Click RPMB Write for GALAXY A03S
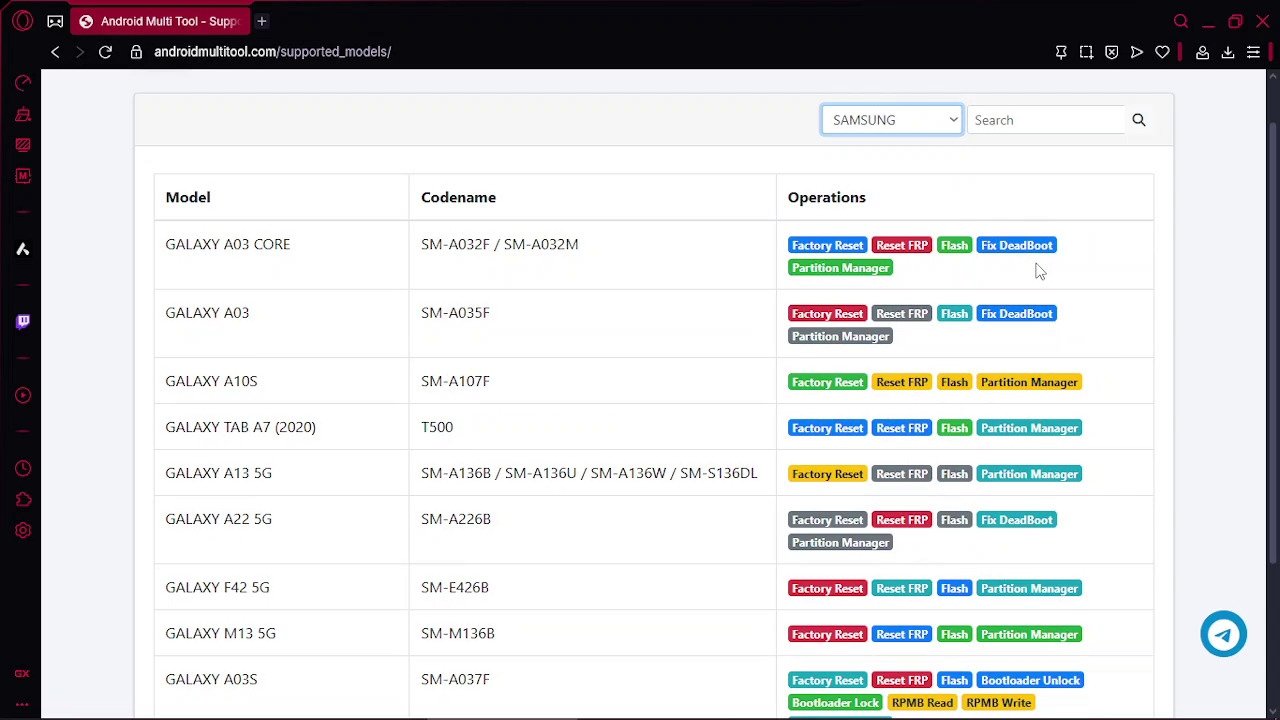Viewport: 1280px width, 720px height. point(998,703)
